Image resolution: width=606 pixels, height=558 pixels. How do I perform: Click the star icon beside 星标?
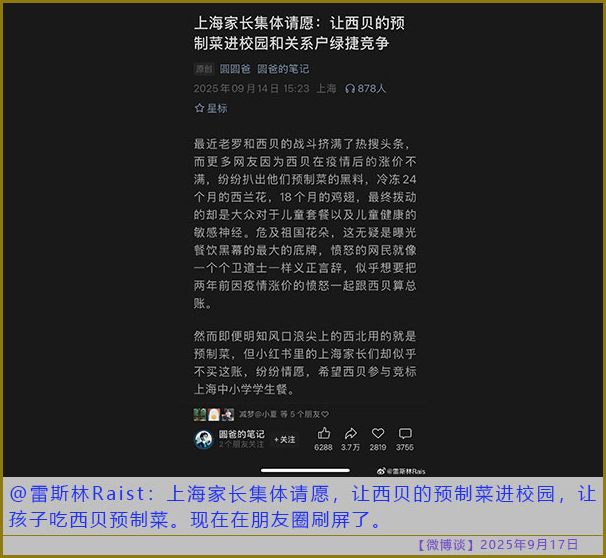click(x=199, y=108)
